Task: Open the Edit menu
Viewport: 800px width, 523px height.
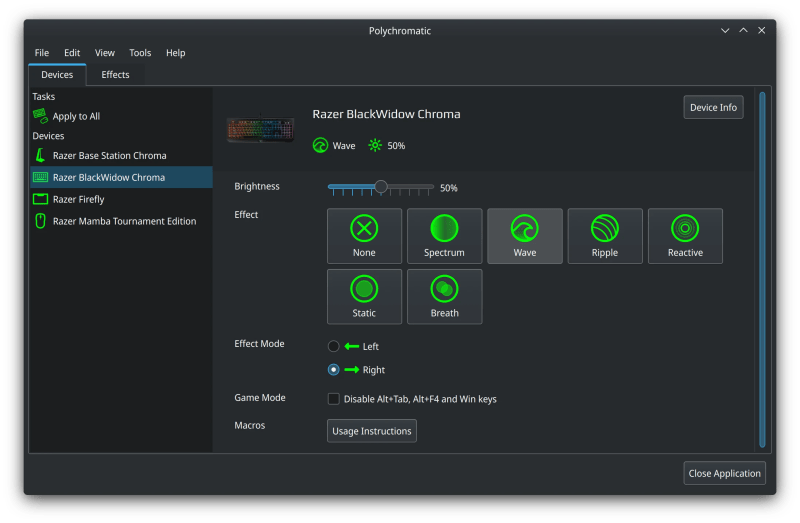Action: pos(72,53)
